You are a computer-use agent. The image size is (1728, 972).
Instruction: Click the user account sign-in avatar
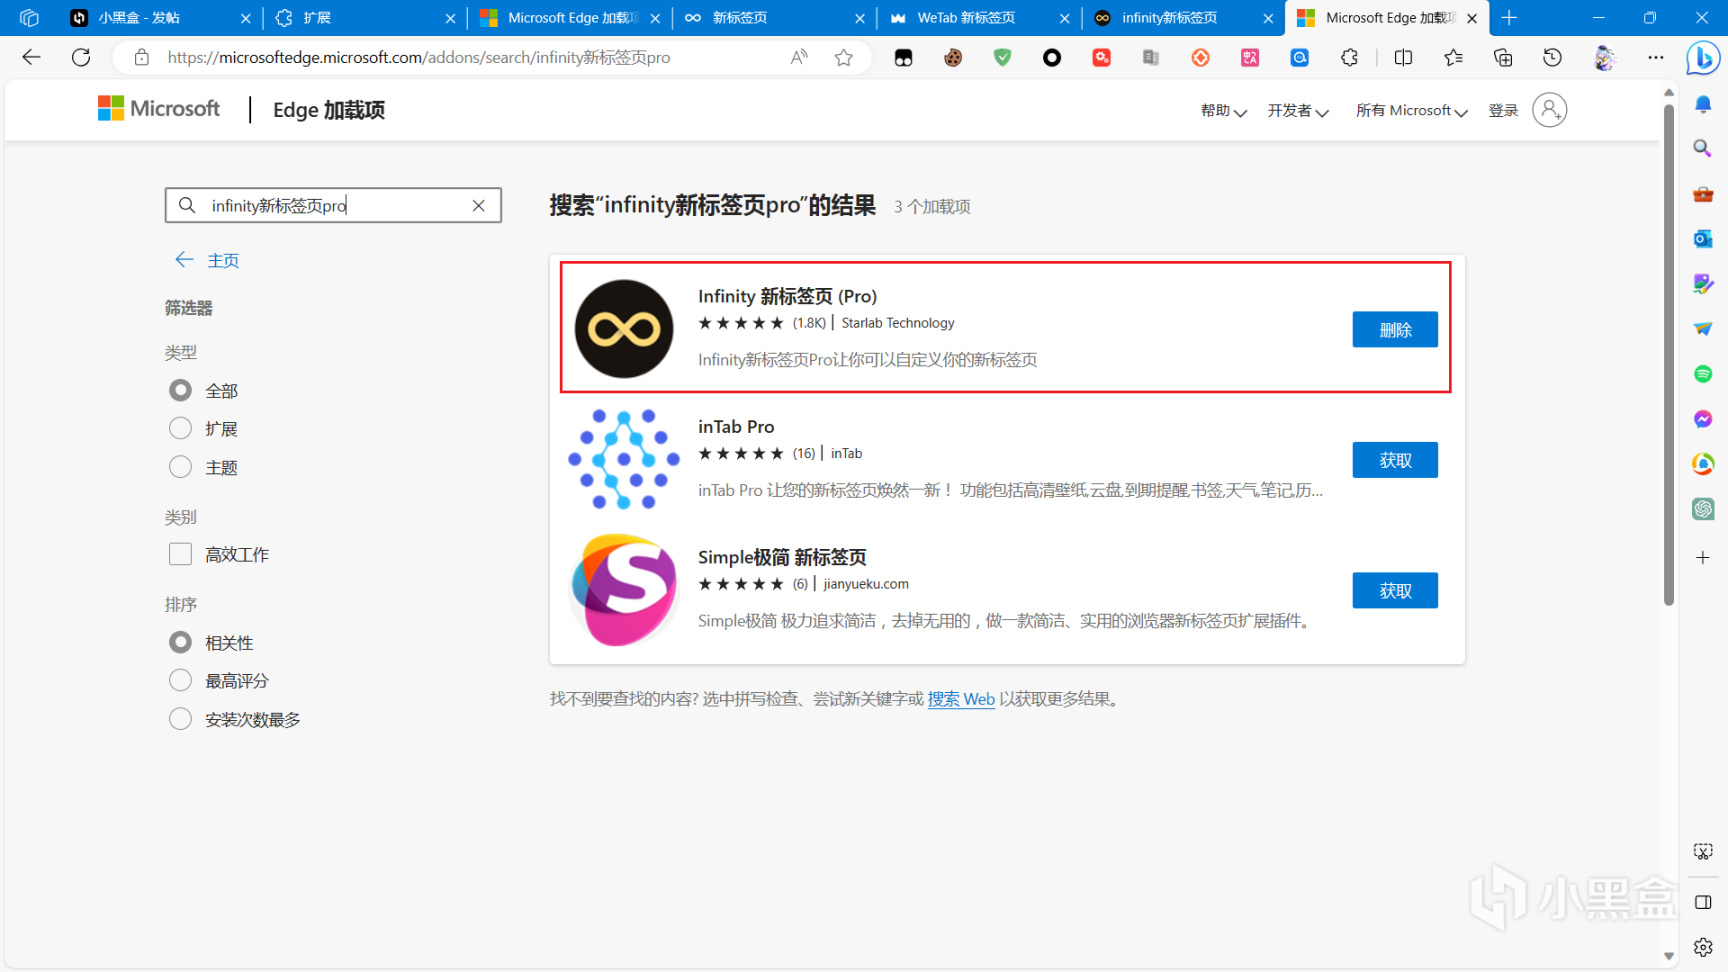[1549, 110]
